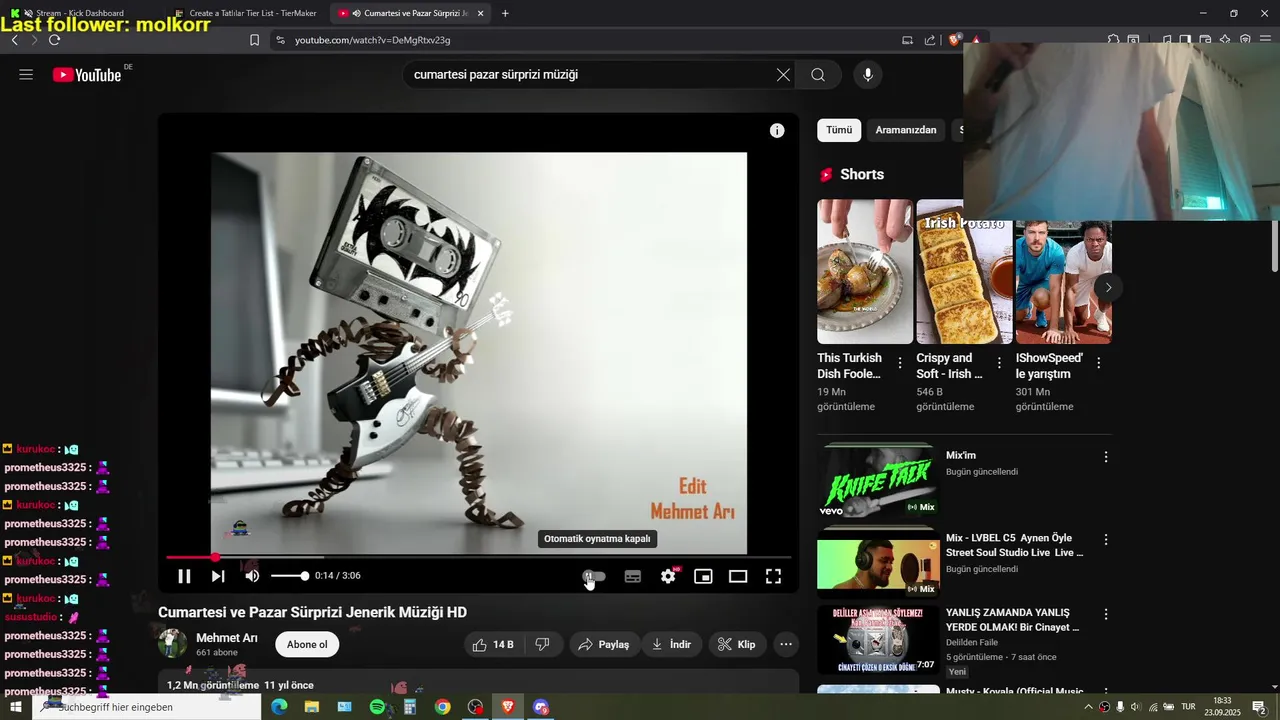Open Mix - LVBEL C5 Aynen Öyle title

[x=1014, y=545]
